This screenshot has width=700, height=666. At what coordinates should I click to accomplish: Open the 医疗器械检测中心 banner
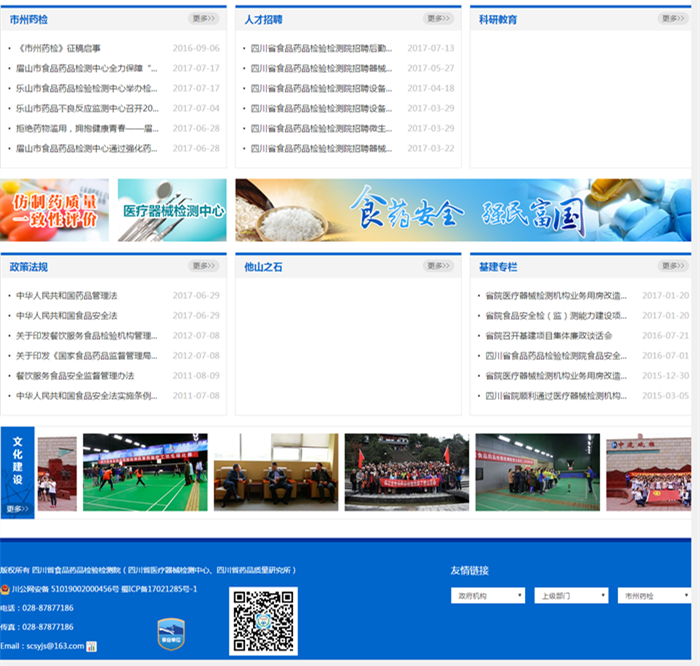[x=172, y=210]
